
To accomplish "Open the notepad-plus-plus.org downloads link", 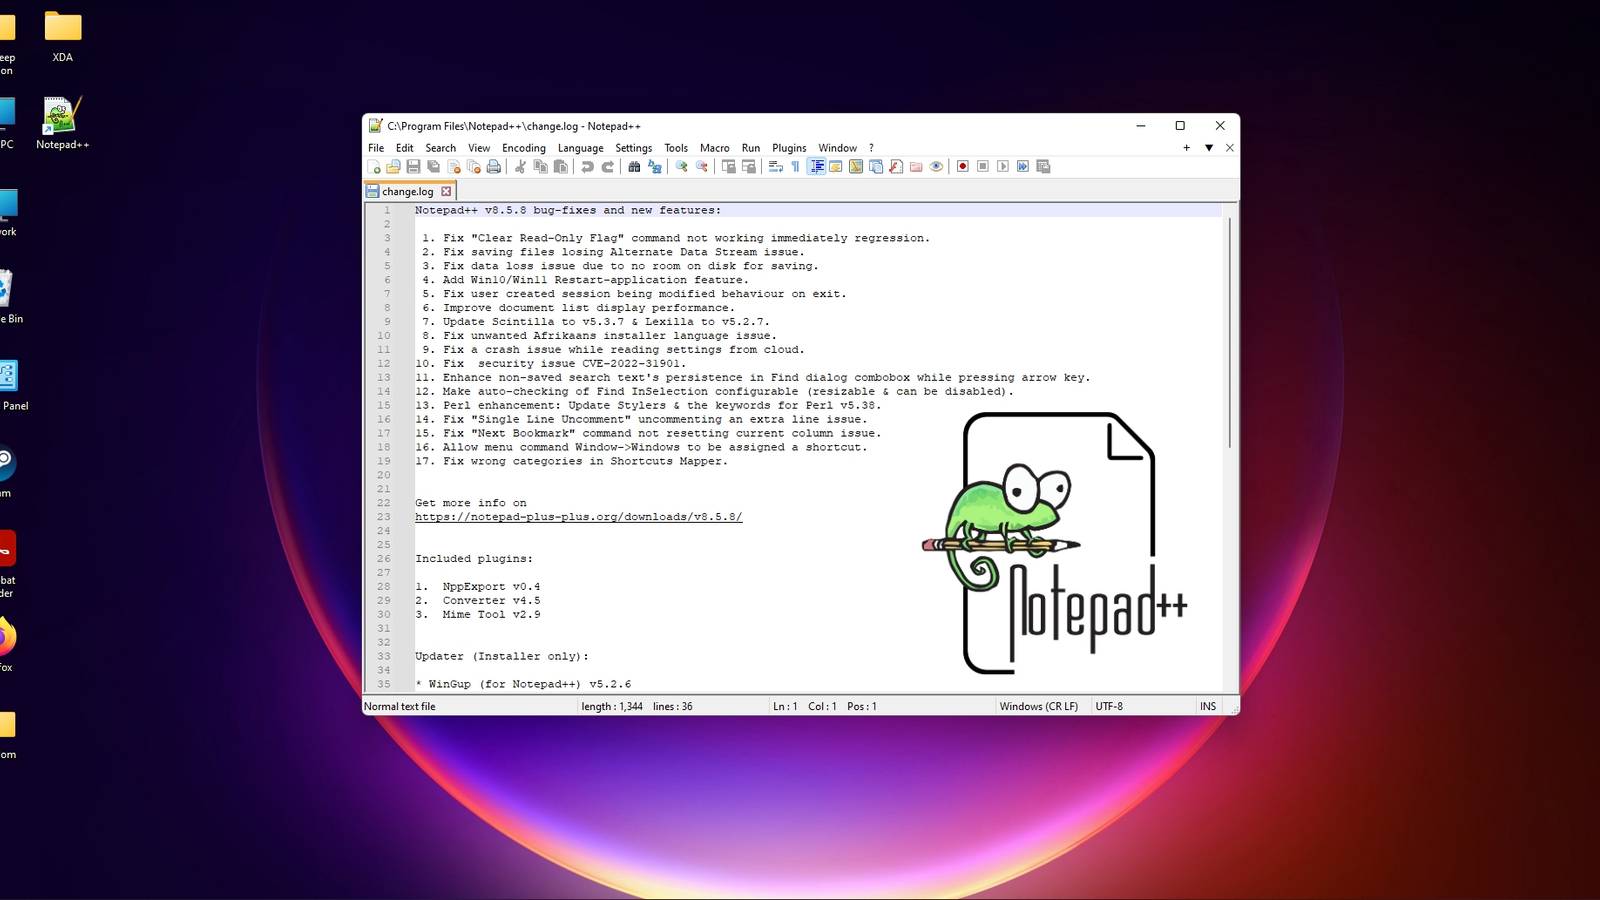I will click(x=578, y=516).
